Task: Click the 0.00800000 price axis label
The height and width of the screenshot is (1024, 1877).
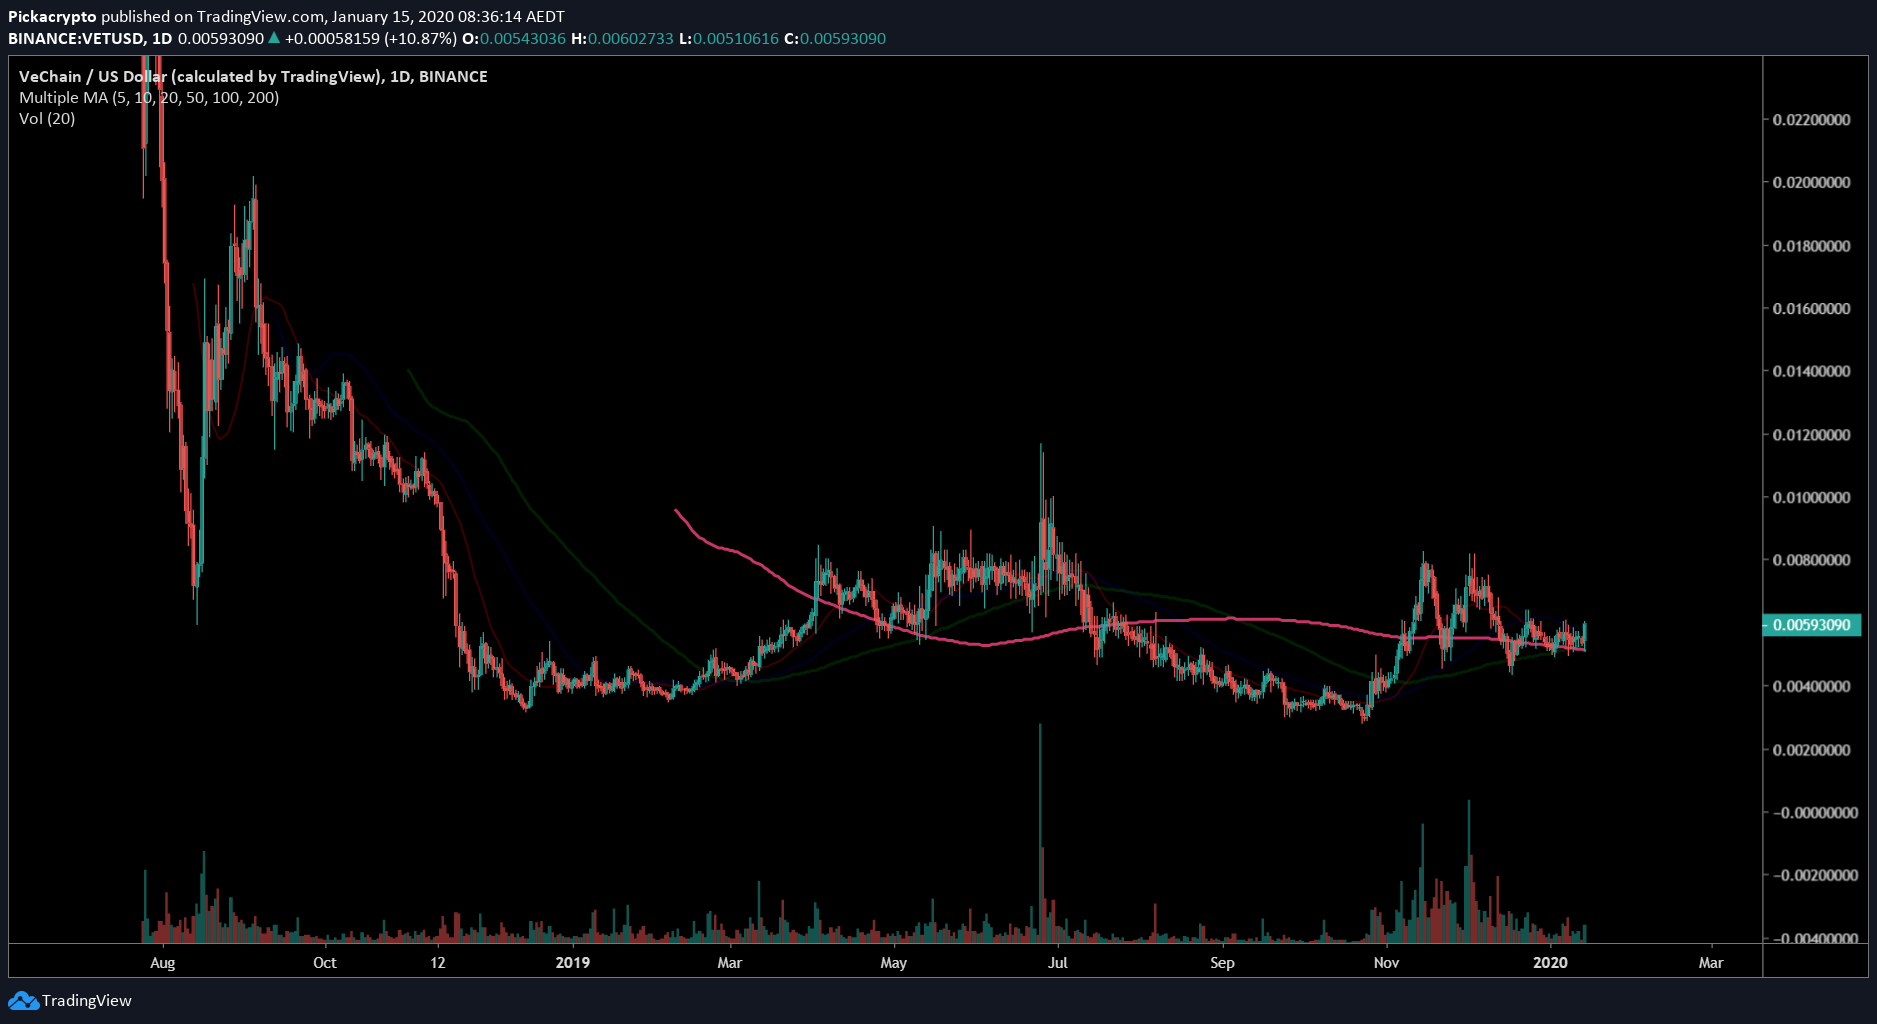Action: tap(1811, 560)
